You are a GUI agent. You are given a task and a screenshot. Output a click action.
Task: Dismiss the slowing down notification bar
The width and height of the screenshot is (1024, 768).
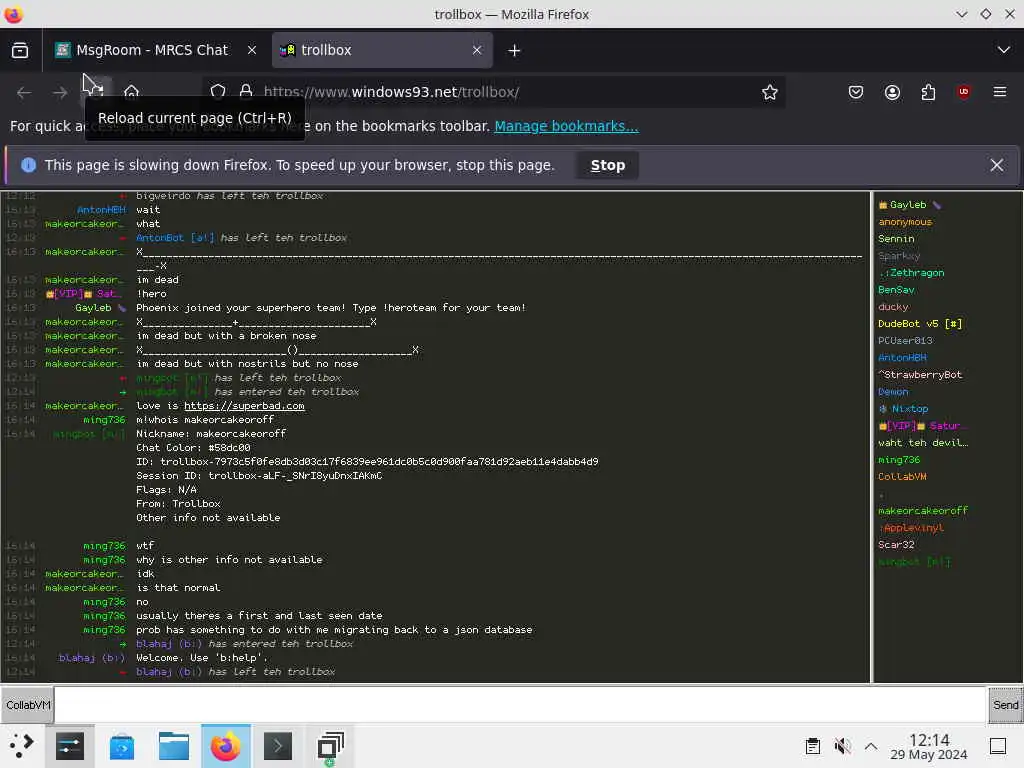pyautogui.click(x=997, y=165)
